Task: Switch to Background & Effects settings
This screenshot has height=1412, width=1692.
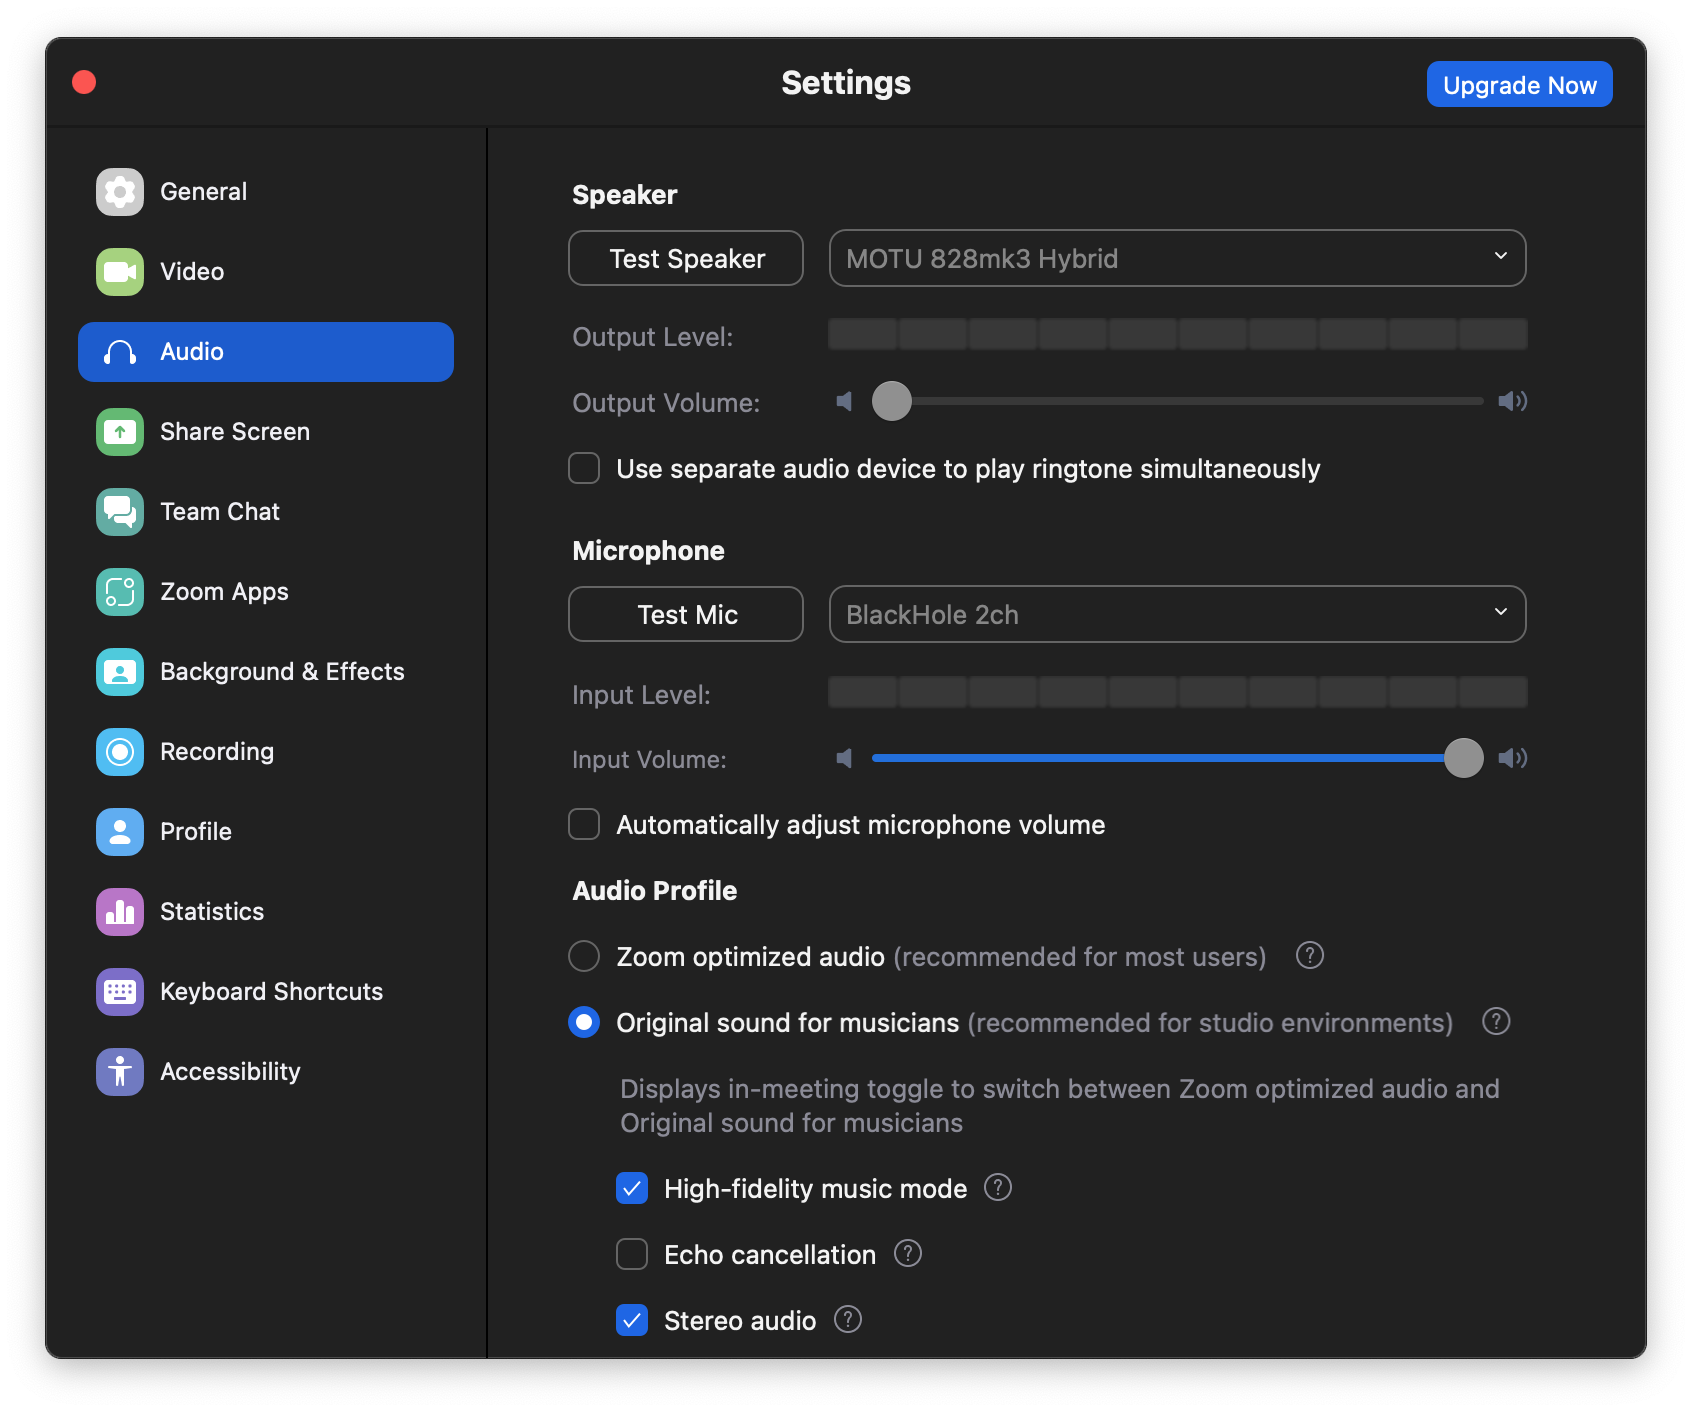Action: (282, 672)
